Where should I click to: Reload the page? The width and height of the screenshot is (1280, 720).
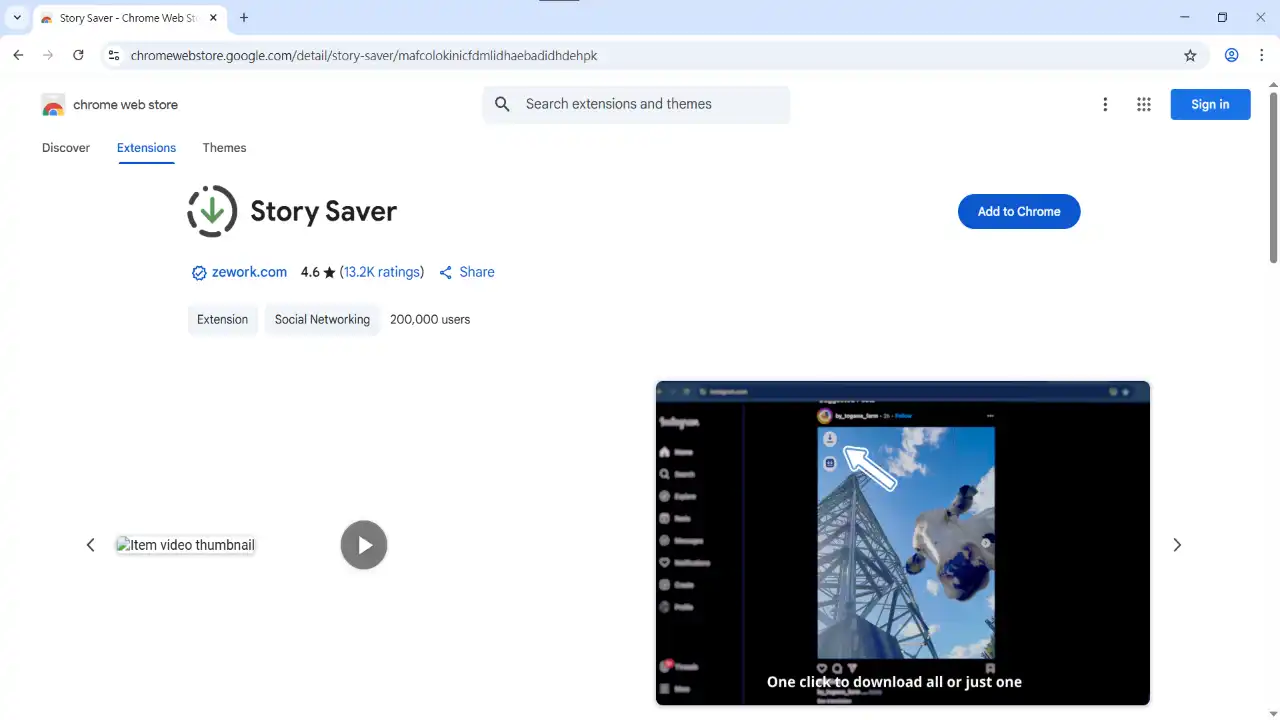point(78,55)
